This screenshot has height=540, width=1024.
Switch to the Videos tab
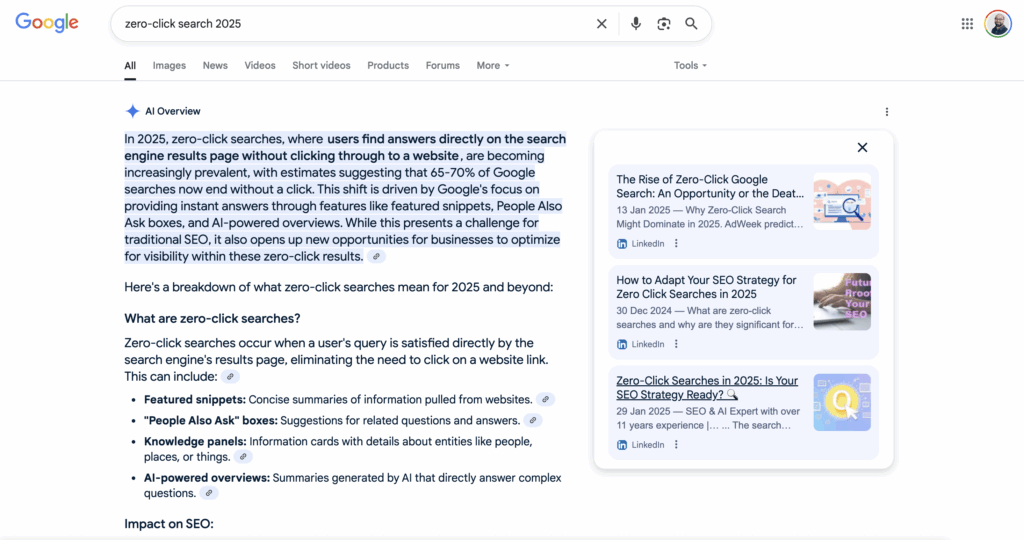point(260,65)
